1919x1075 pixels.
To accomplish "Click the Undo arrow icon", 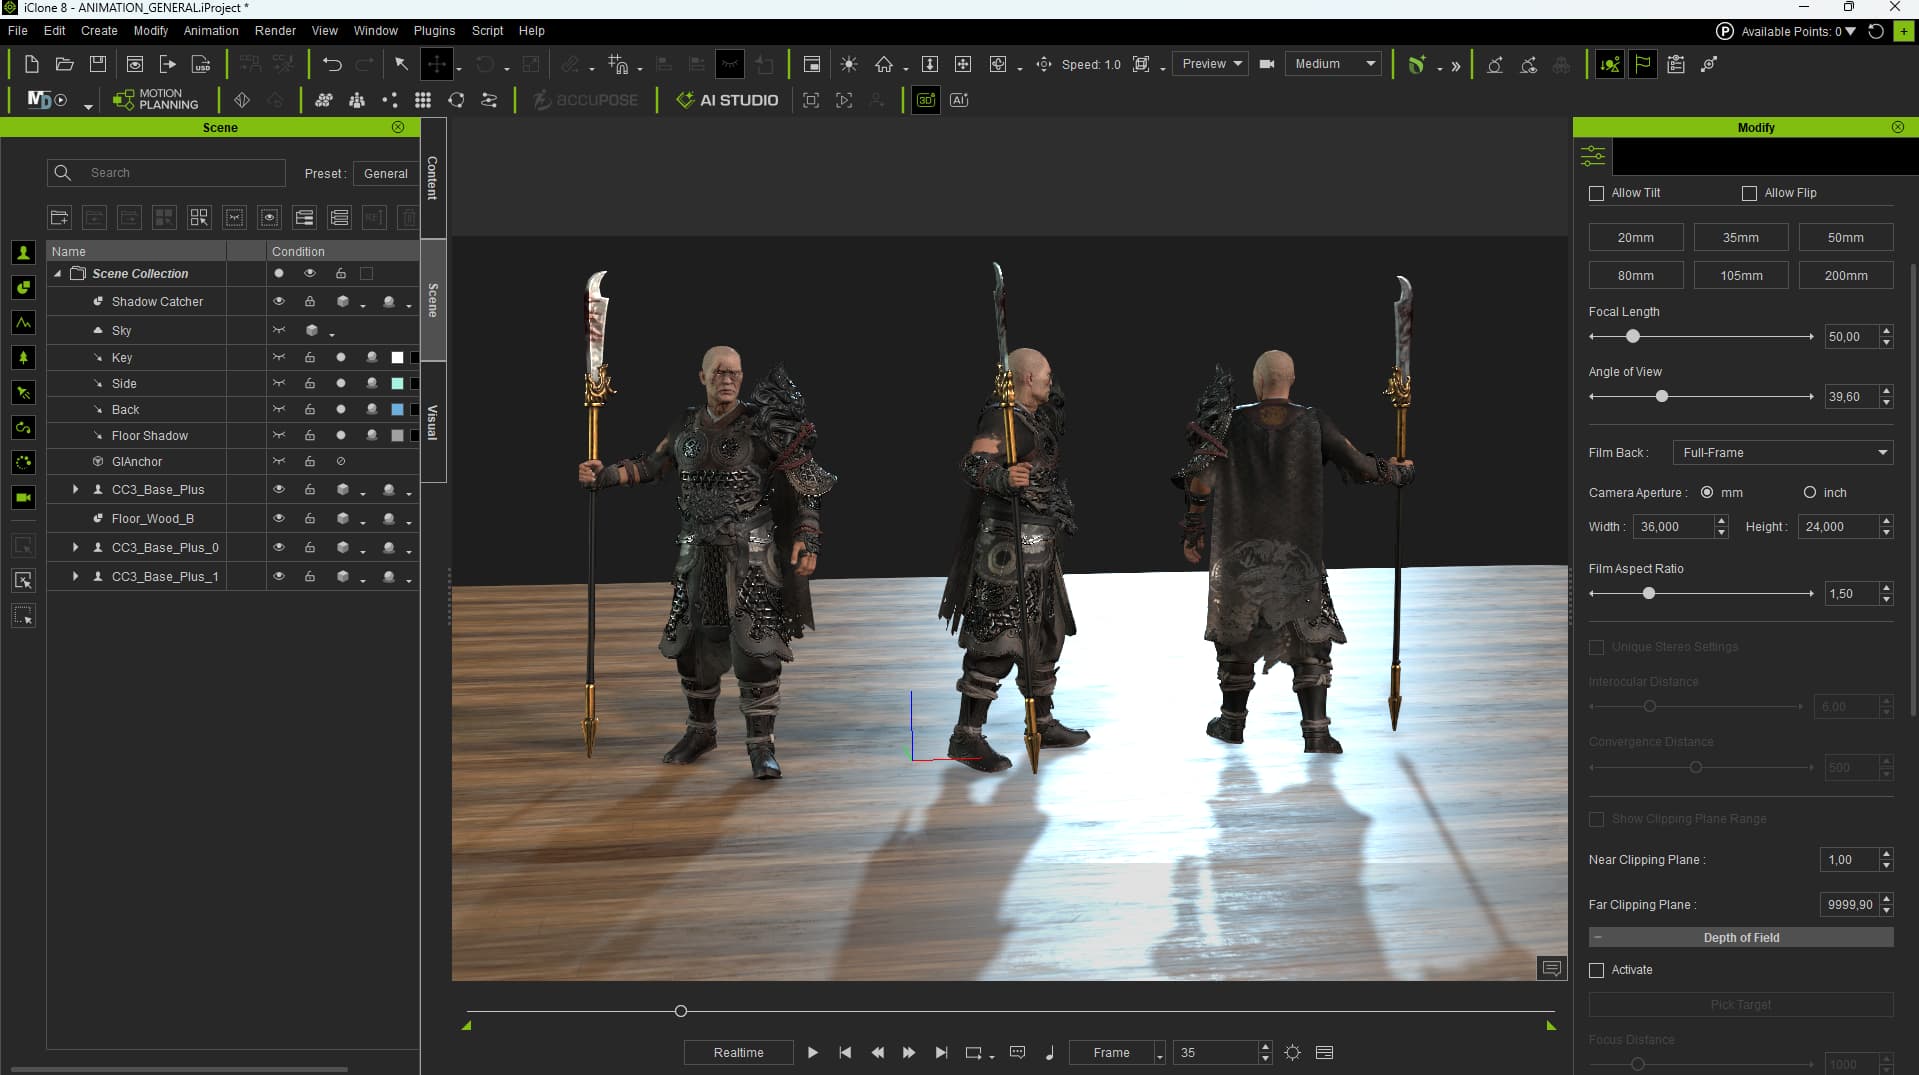I will [x=332, y=64].
